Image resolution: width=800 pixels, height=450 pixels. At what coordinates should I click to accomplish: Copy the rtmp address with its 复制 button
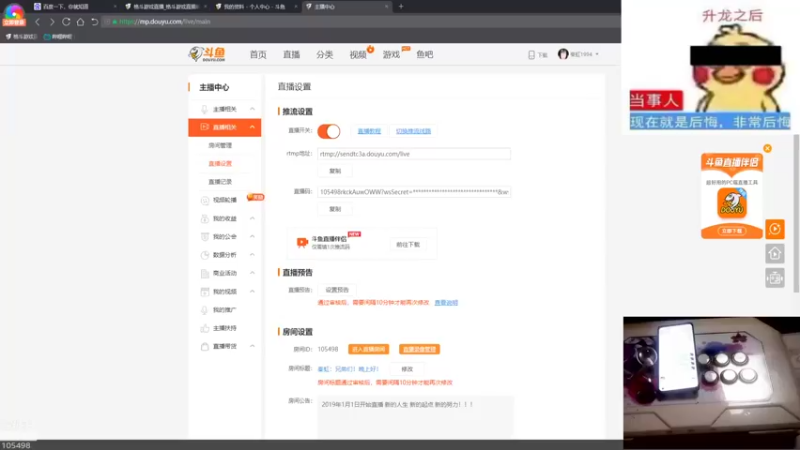[335, 171]
